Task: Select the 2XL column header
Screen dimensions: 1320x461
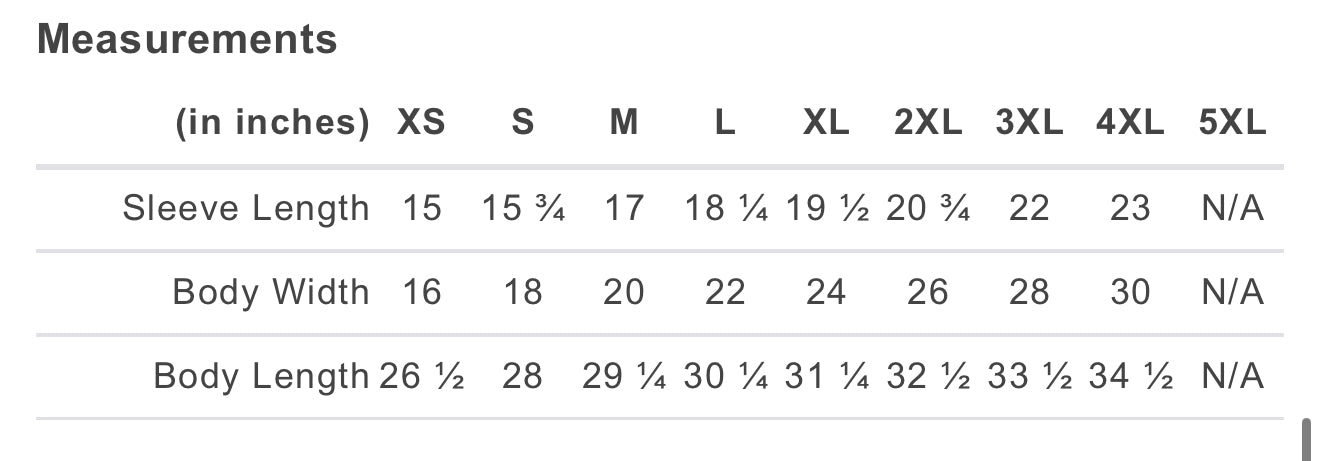Action: [928, 123]
